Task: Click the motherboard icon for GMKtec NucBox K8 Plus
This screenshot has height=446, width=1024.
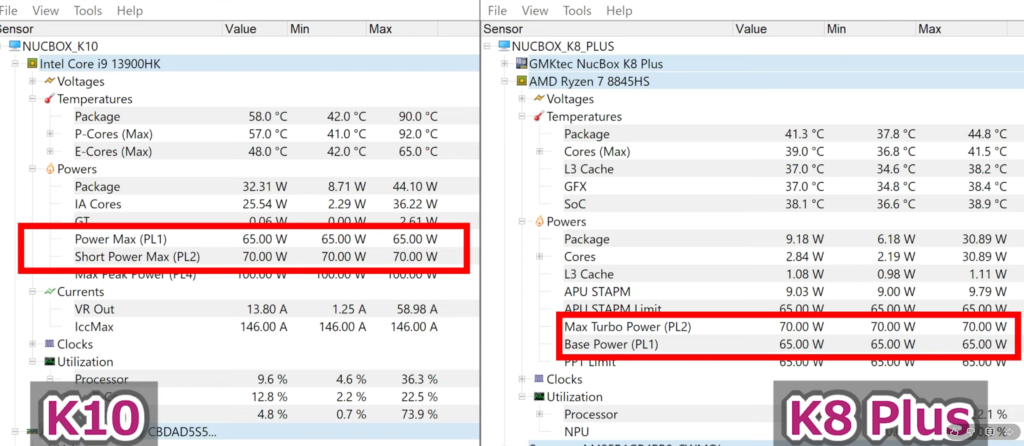Action: click(x=521, y=64)
